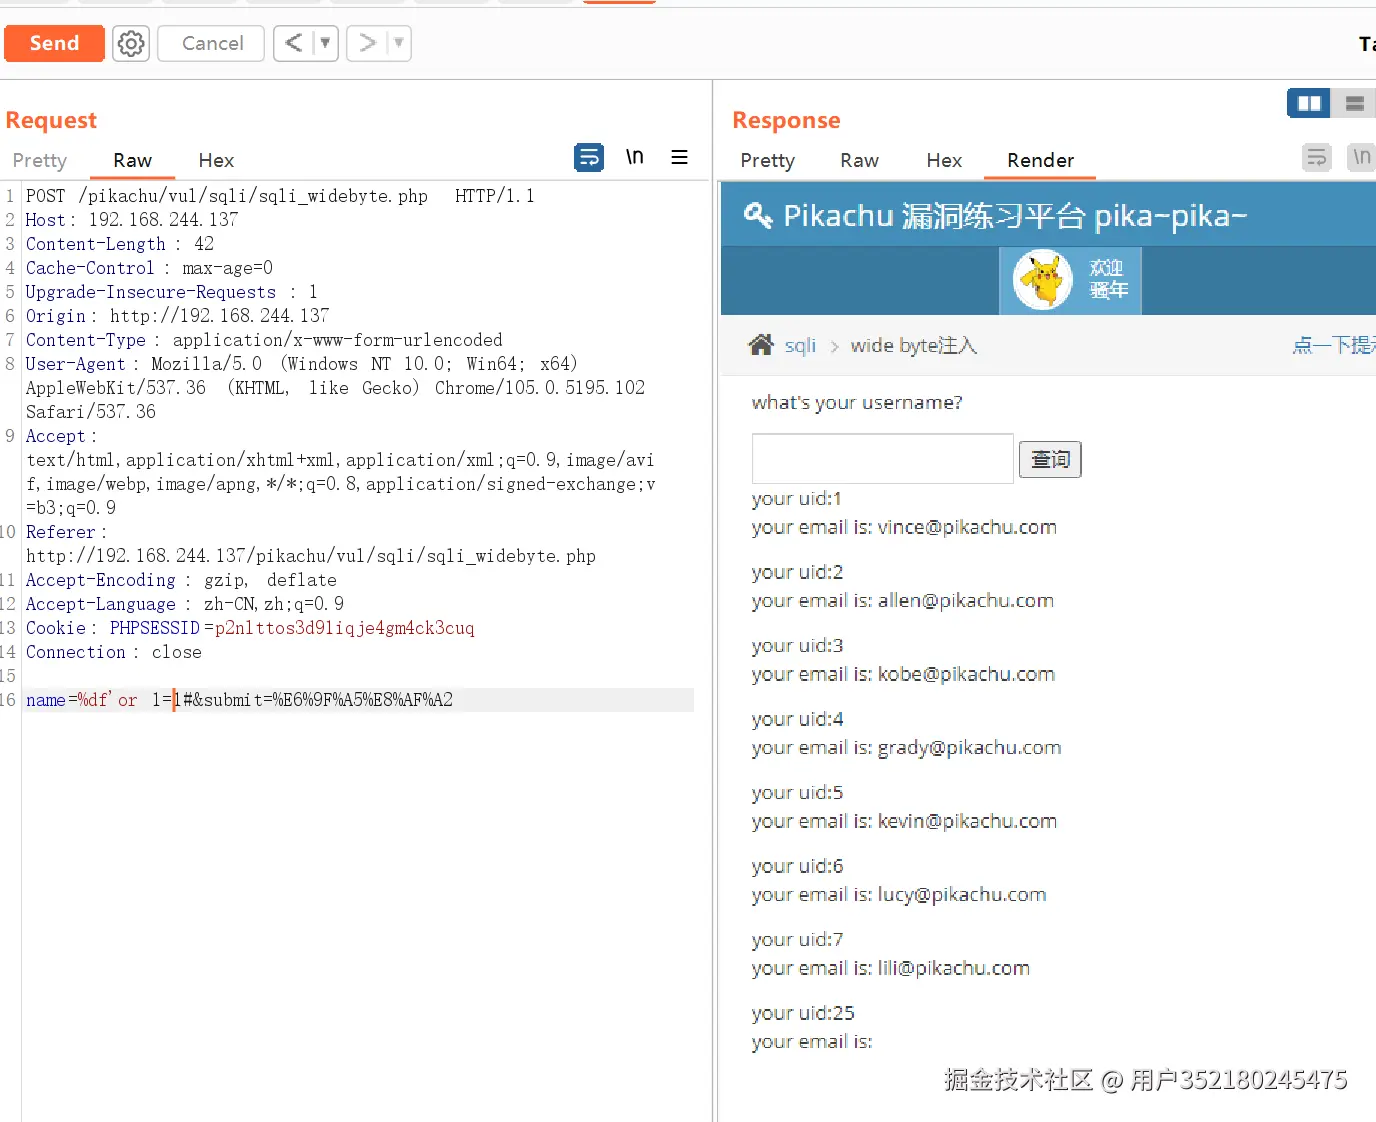Viewport: 1376px width, 1122px height.
Task: Toggle word wrap icon in Response panel
Action: pos(1317,157)
